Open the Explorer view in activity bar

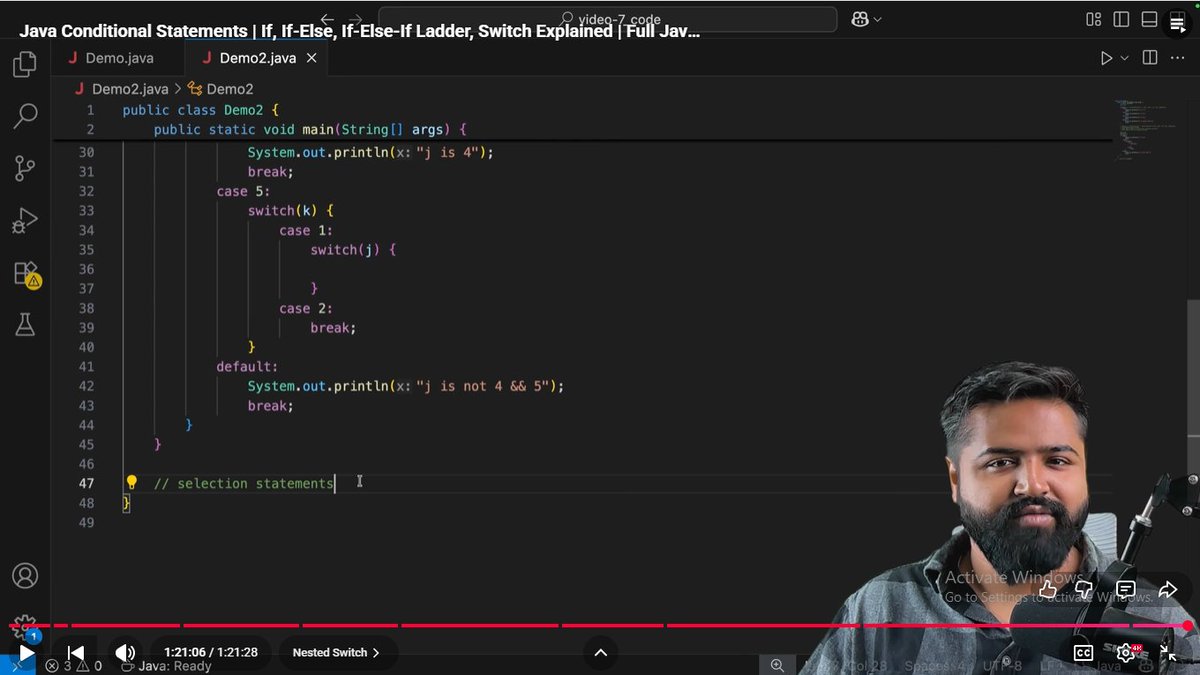tap(25, 64)
